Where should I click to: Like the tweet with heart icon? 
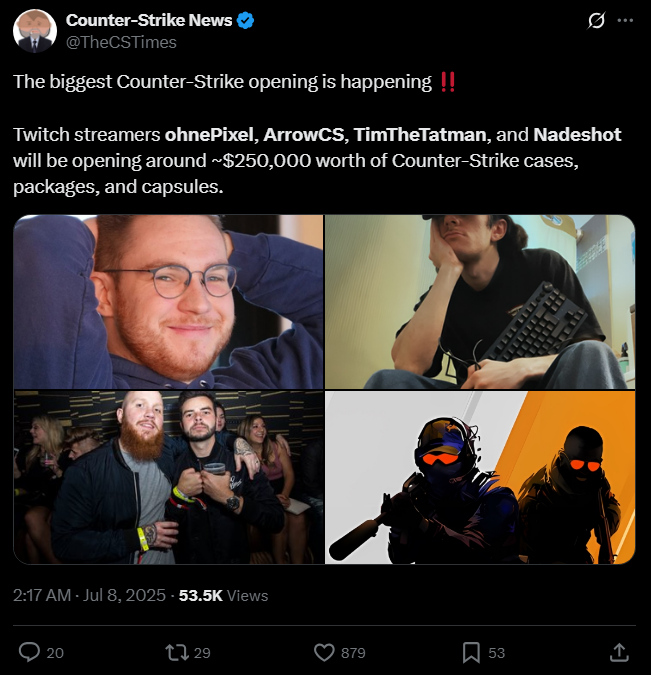[x=324, y=653]
